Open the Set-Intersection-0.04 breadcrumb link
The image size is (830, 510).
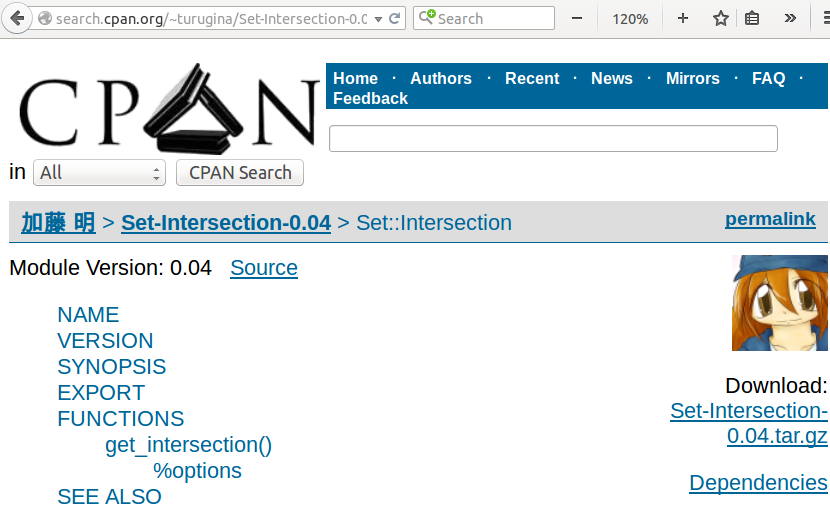point(226,223)
